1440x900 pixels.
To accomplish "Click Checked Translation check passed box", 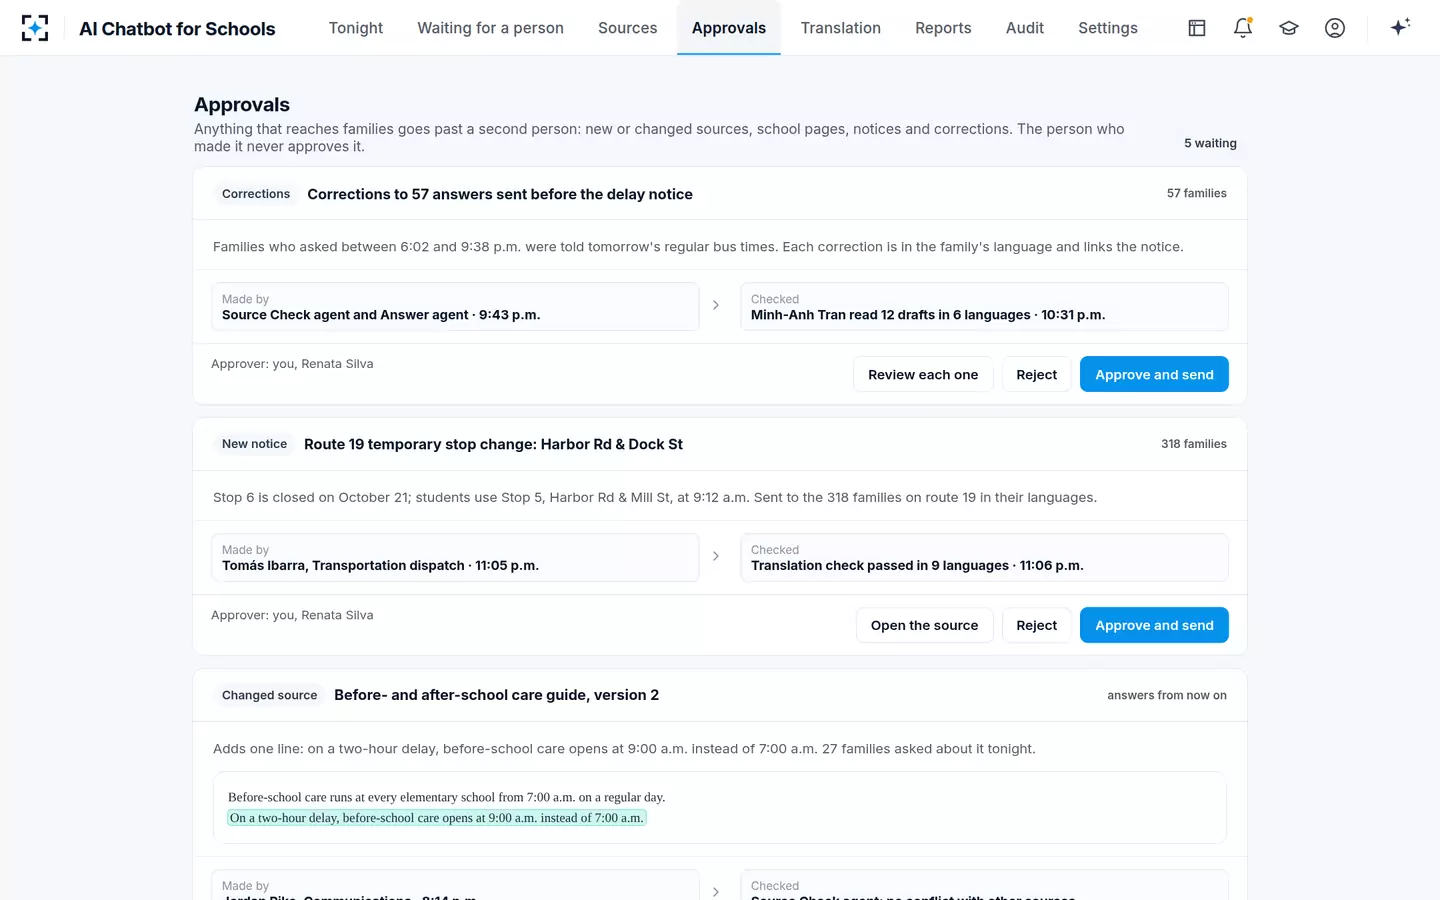I will click(x=984, y=557).
